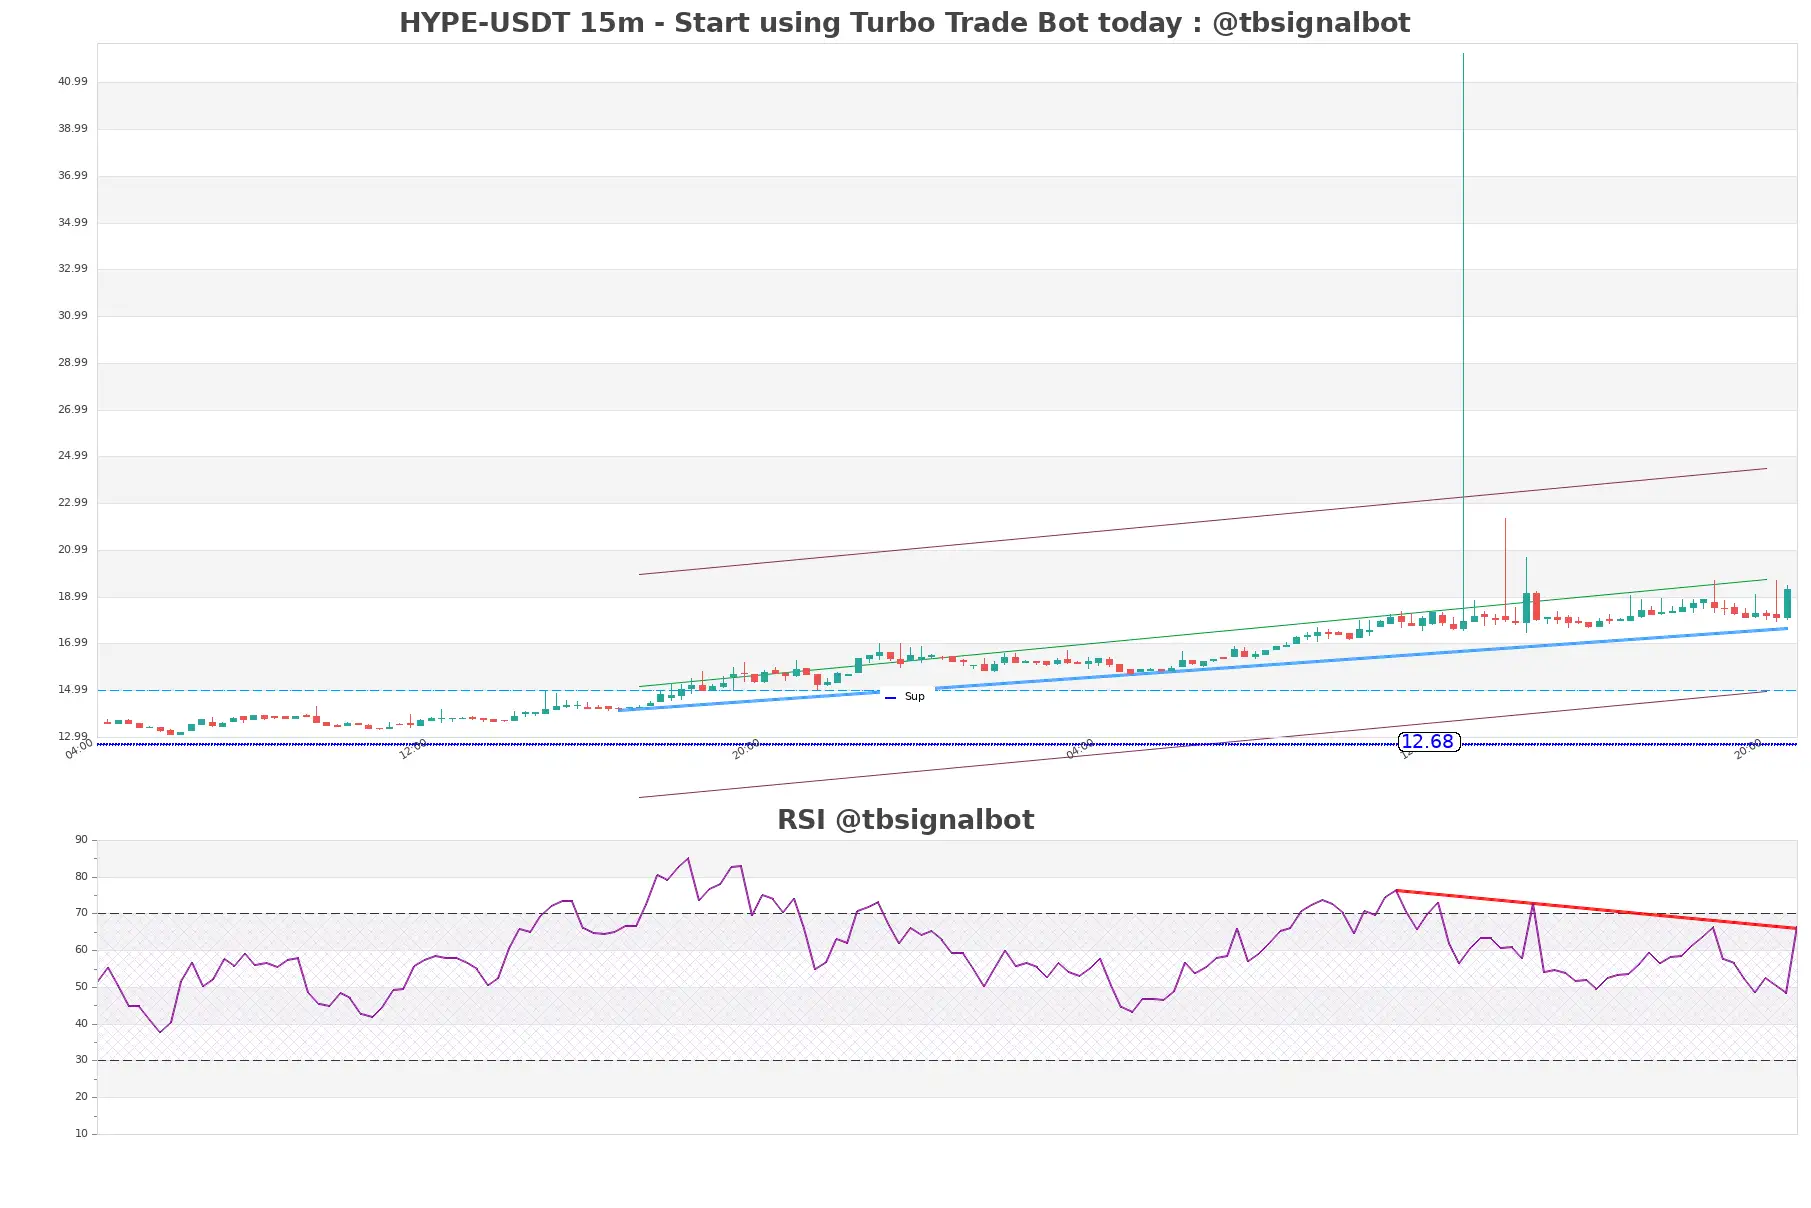Select the 12.68 current price label
Viewport: 1811px width, 1208px height.
[x=1428, y=741]
